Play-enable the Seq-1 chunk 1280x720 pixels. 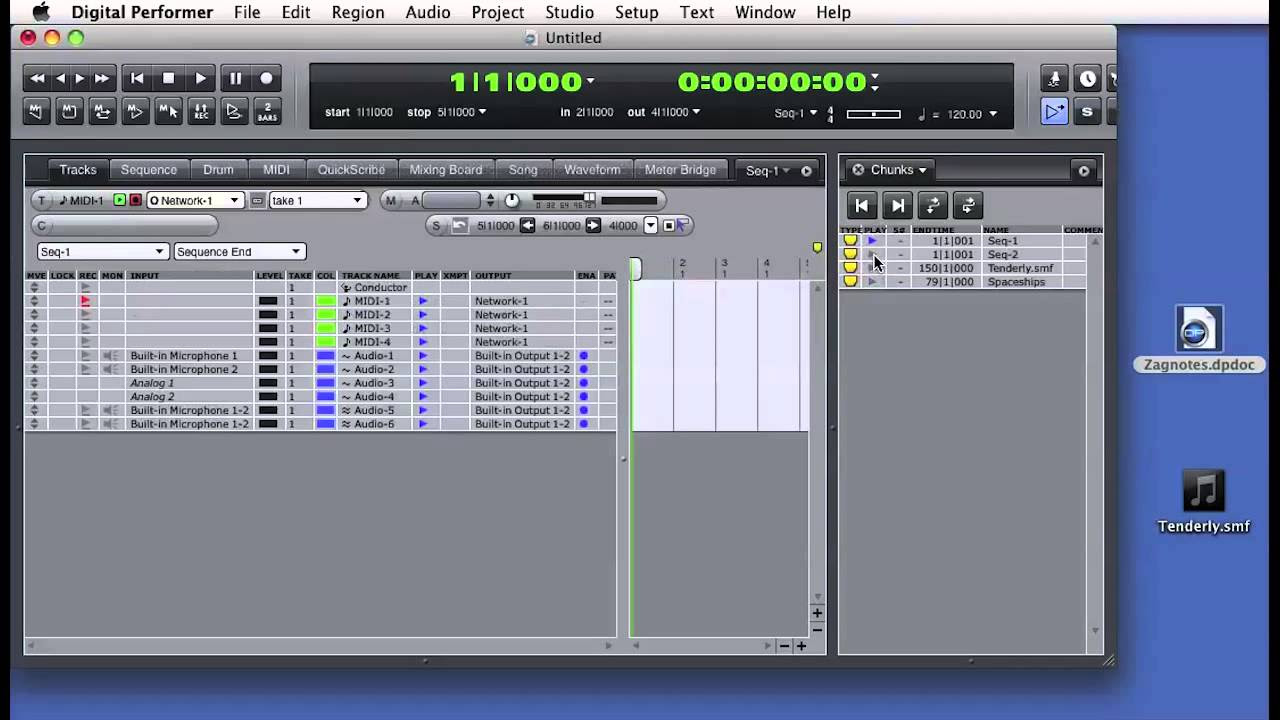coord(872,241)
